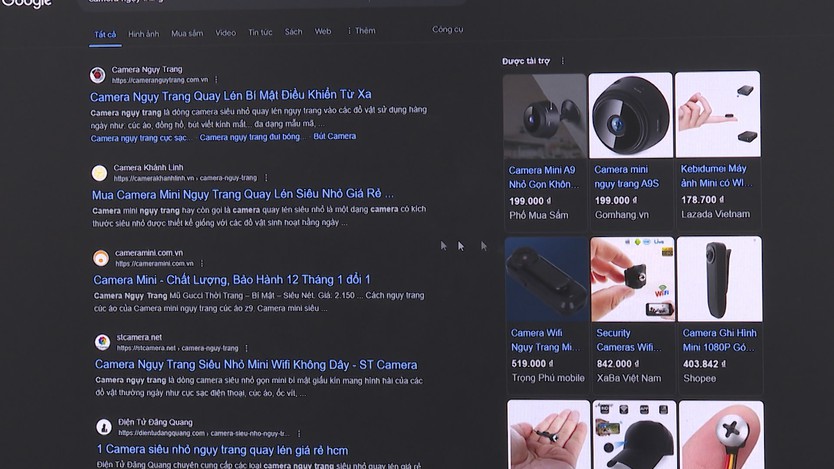Select Security Cameras Wifi product image
Viewport: 834px width, 469px height.
click(x=632, y=279)
